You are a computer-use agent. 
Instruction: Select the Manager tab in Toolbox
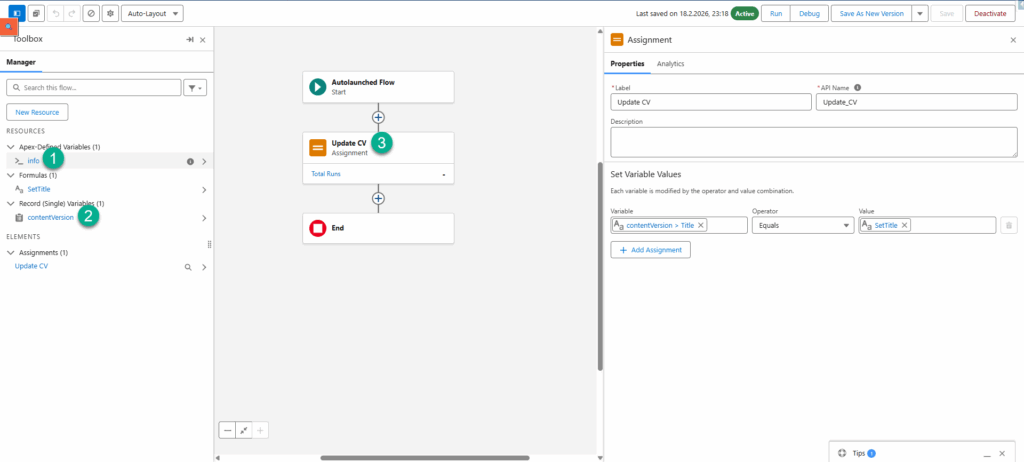(x=21, y=62)
